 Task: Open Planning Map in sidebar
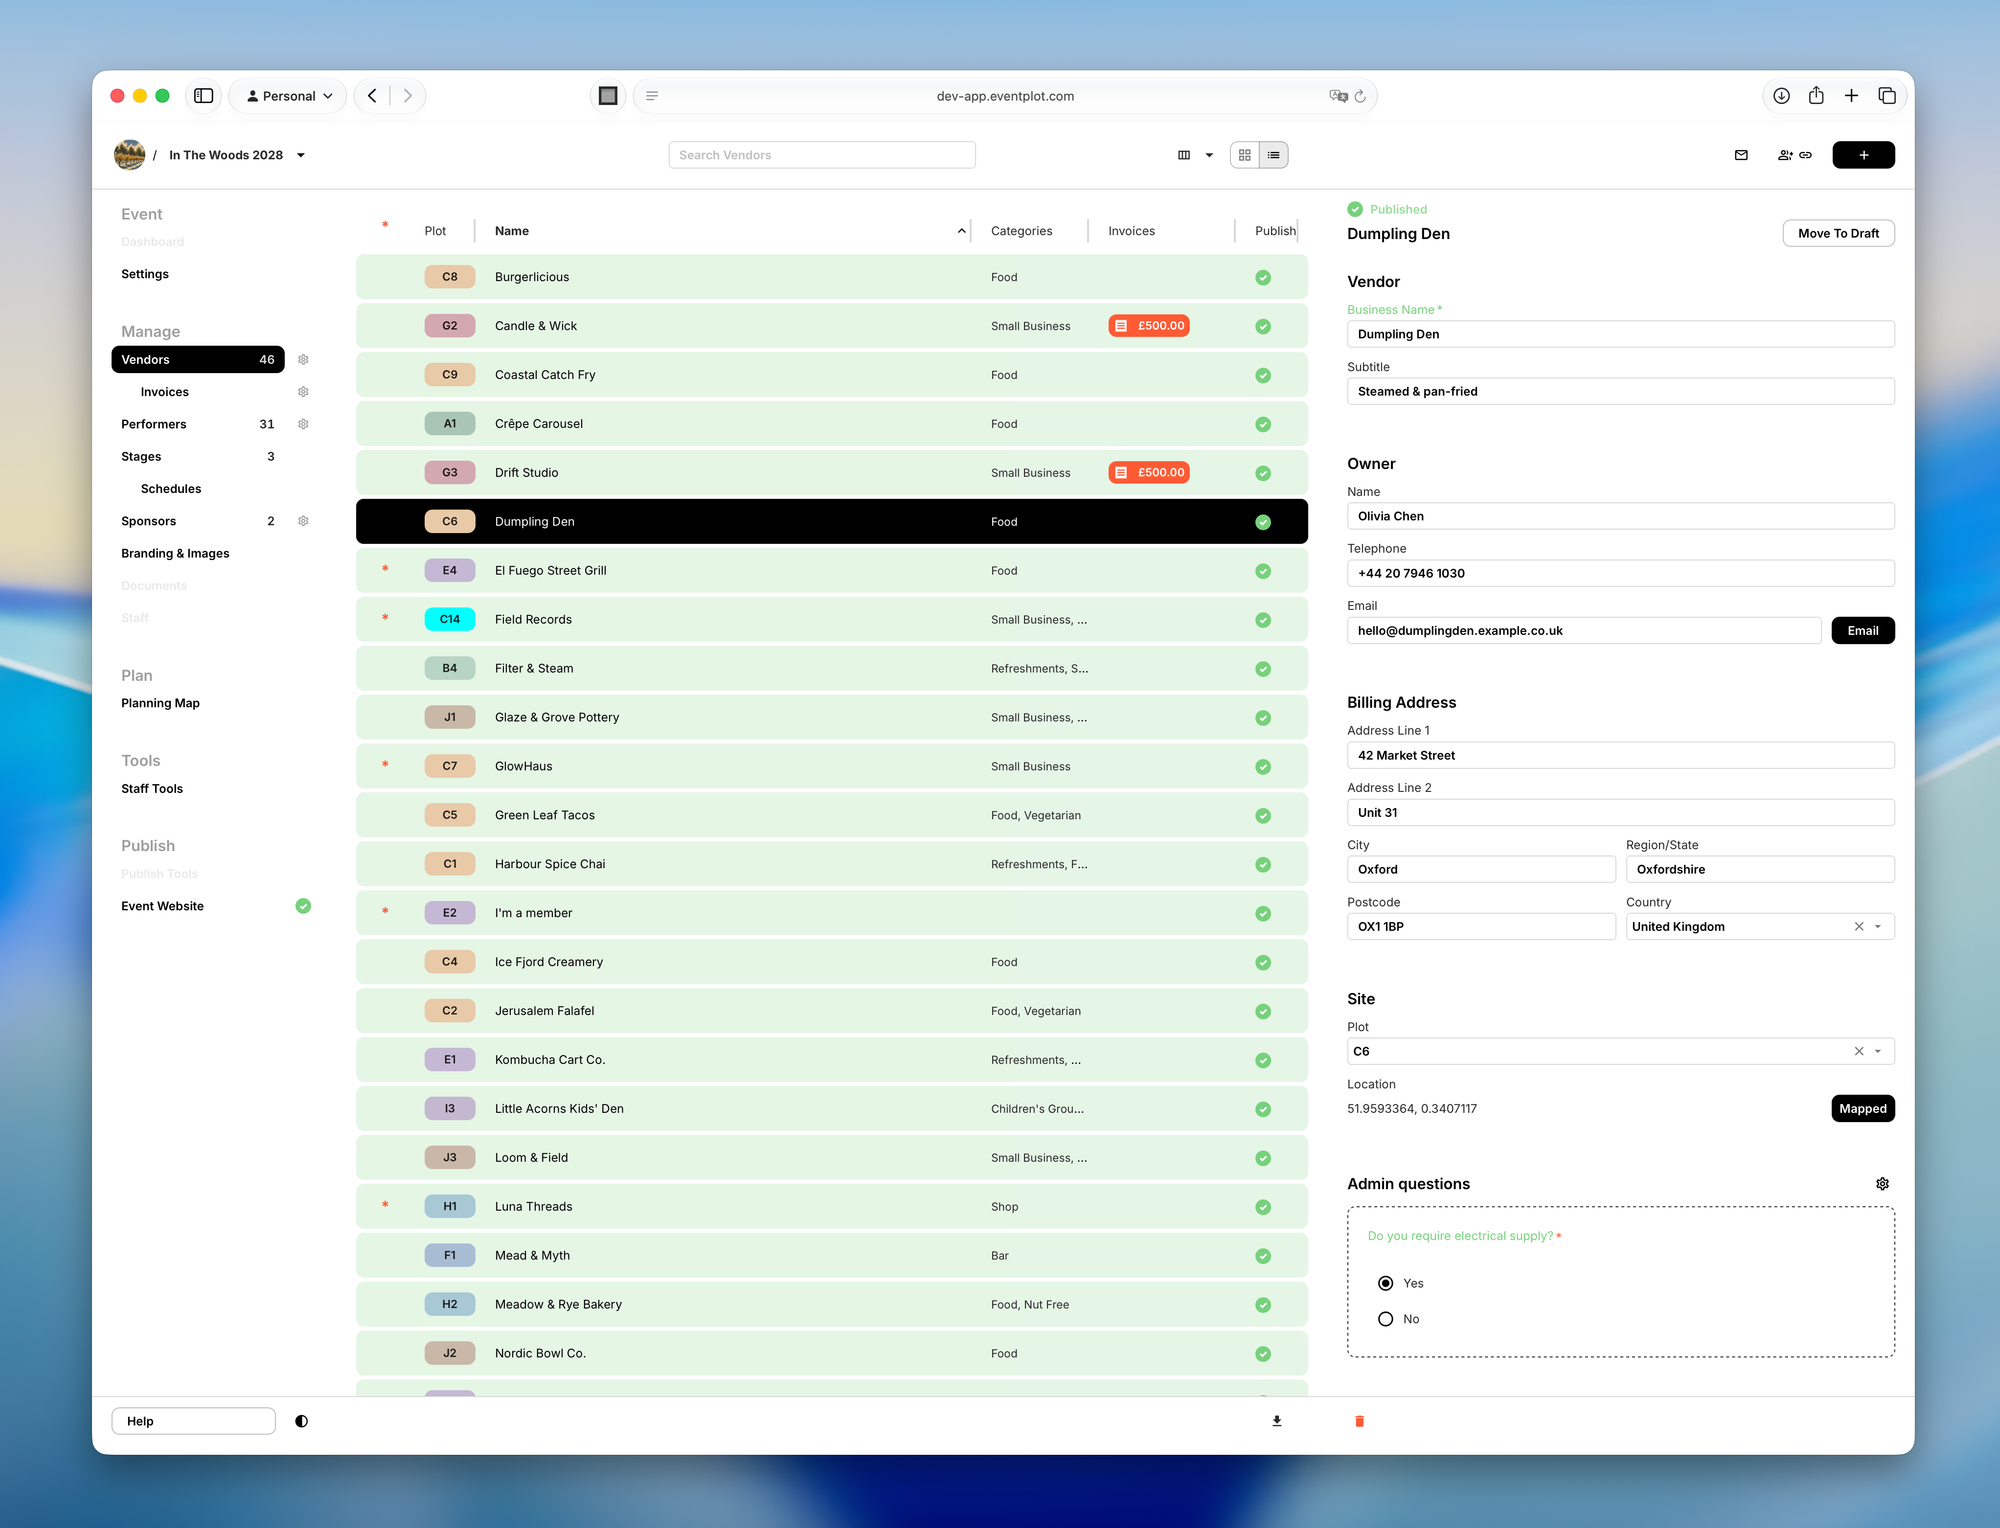pos(160,703)
